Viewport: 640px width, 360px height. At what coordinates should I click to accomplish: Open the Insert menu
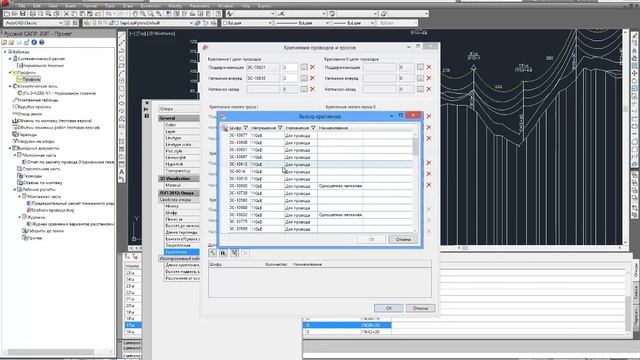(71, 6)
